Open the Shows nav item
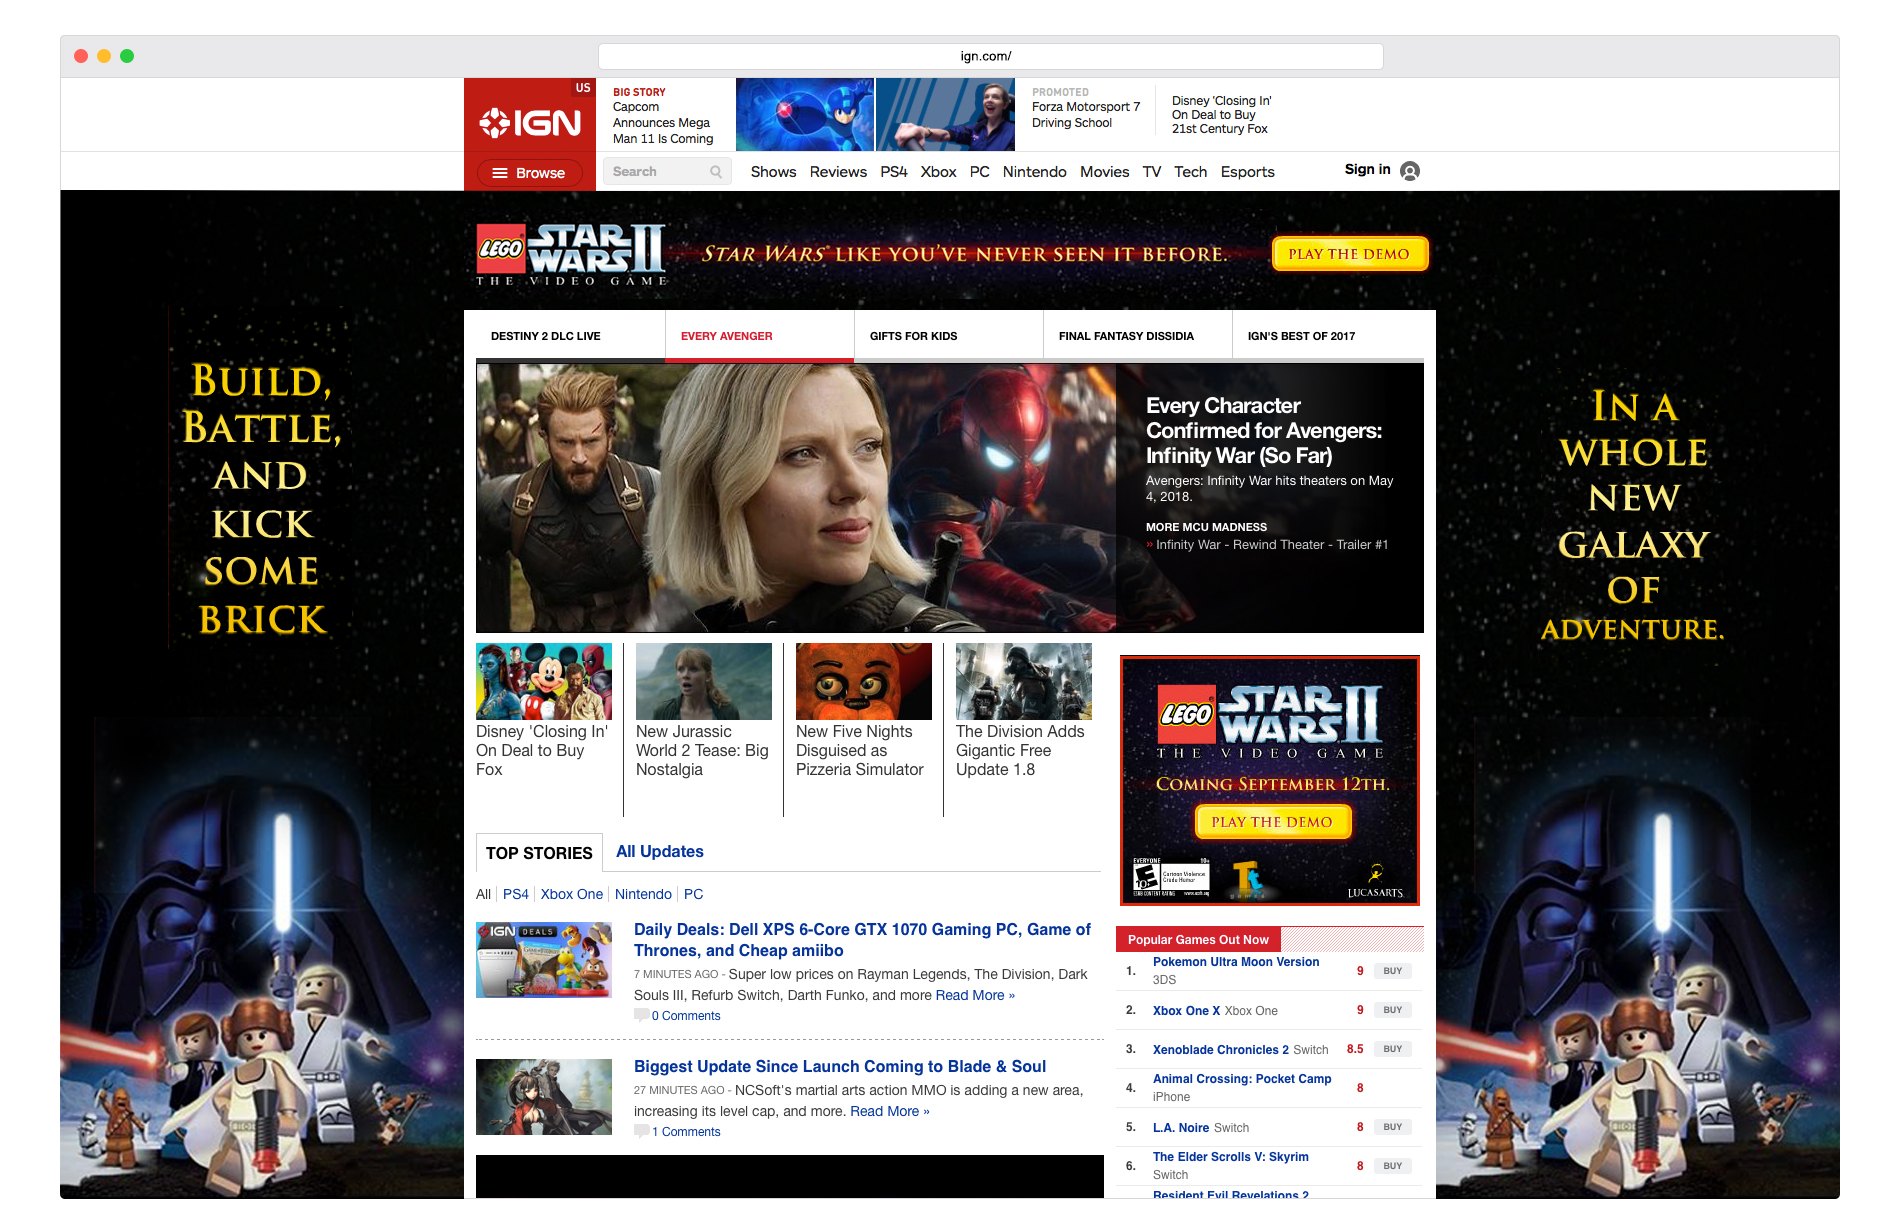The image size is (1900, 1222). pyautogui.click(x=774, y=172)
